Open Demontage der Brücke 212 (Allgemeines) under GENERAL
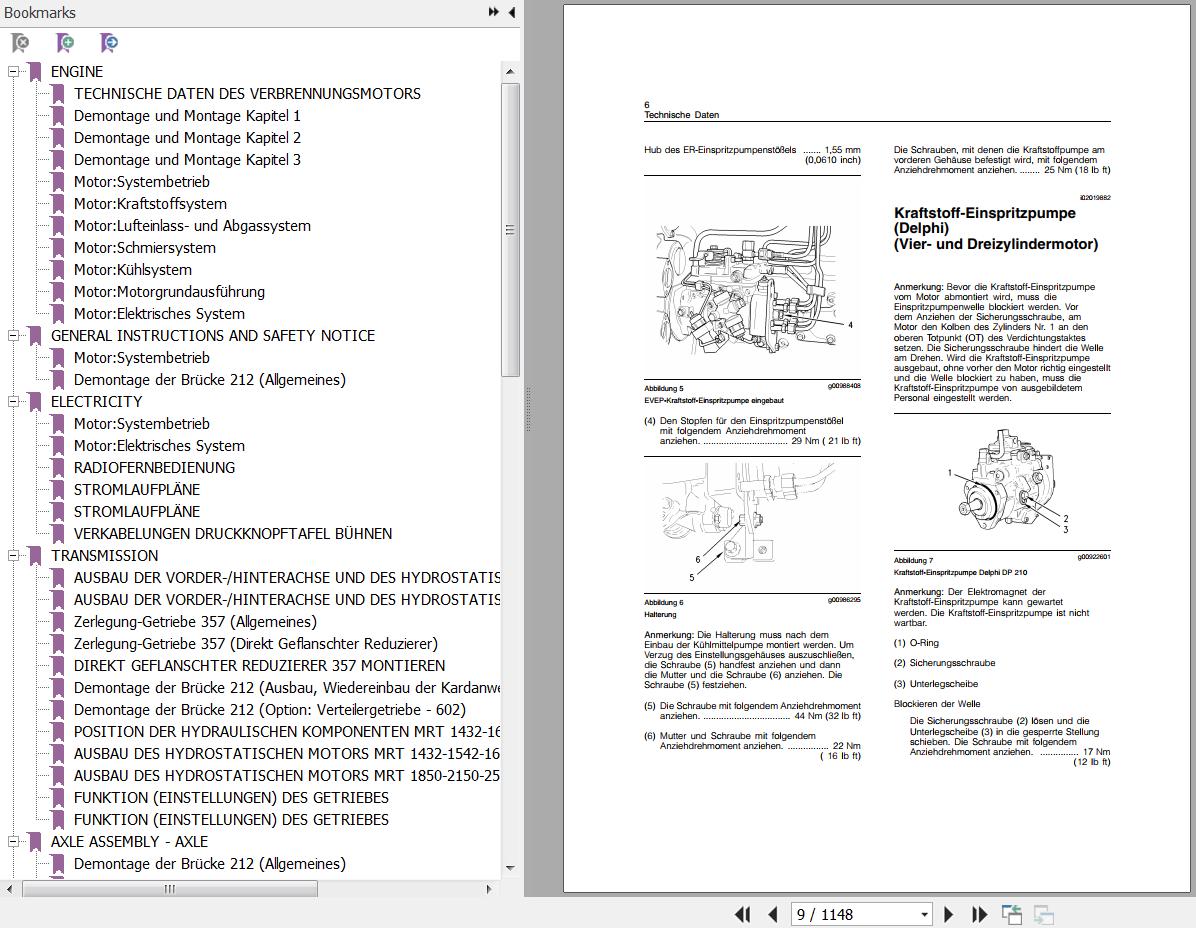The image size is (1196, 928). (x=210, y=380)
